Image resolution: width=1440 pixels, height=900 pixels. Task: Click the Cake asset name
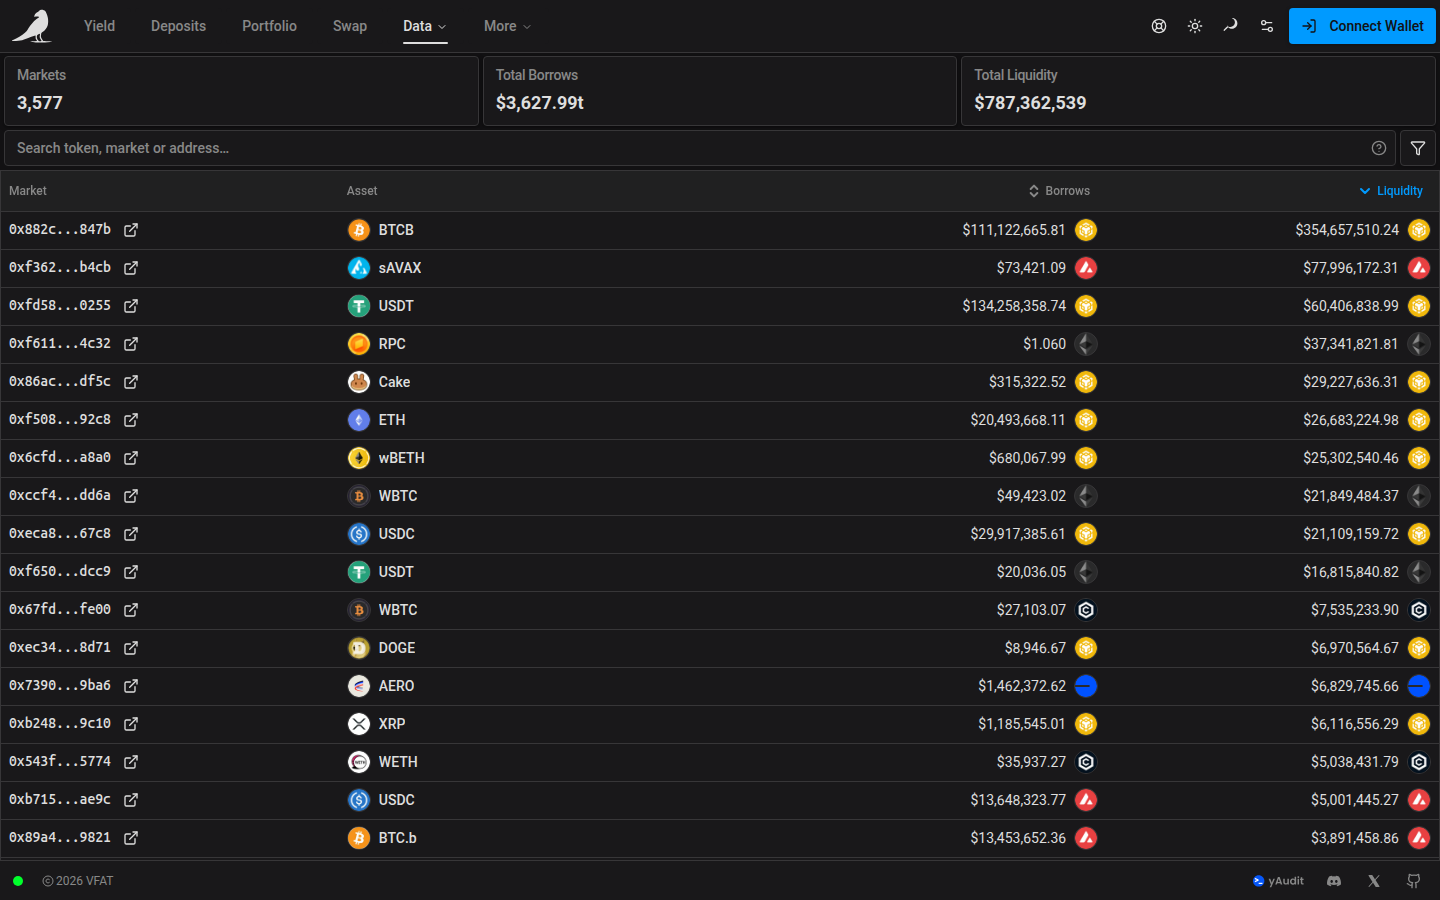pyautogui.click(x=394, y=382)
